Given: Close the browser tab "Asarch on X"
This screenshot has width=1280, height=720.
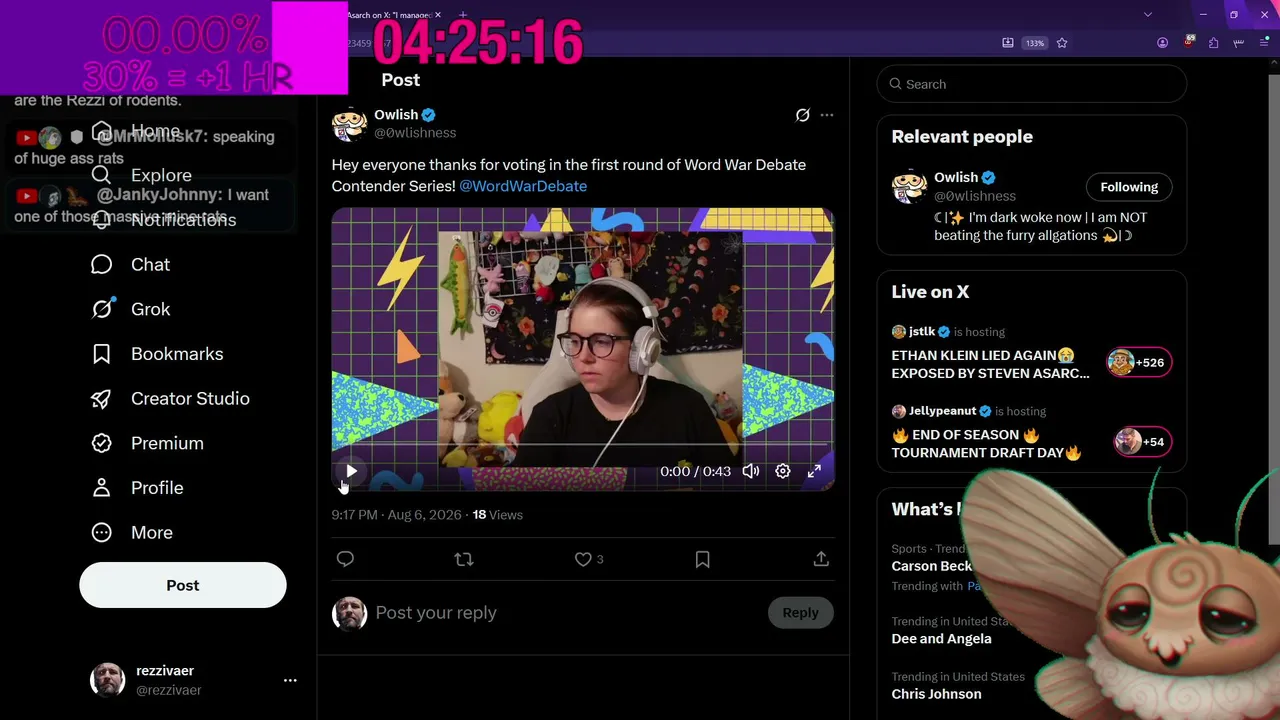Looking at the screenshot, I should coord(438,15).
